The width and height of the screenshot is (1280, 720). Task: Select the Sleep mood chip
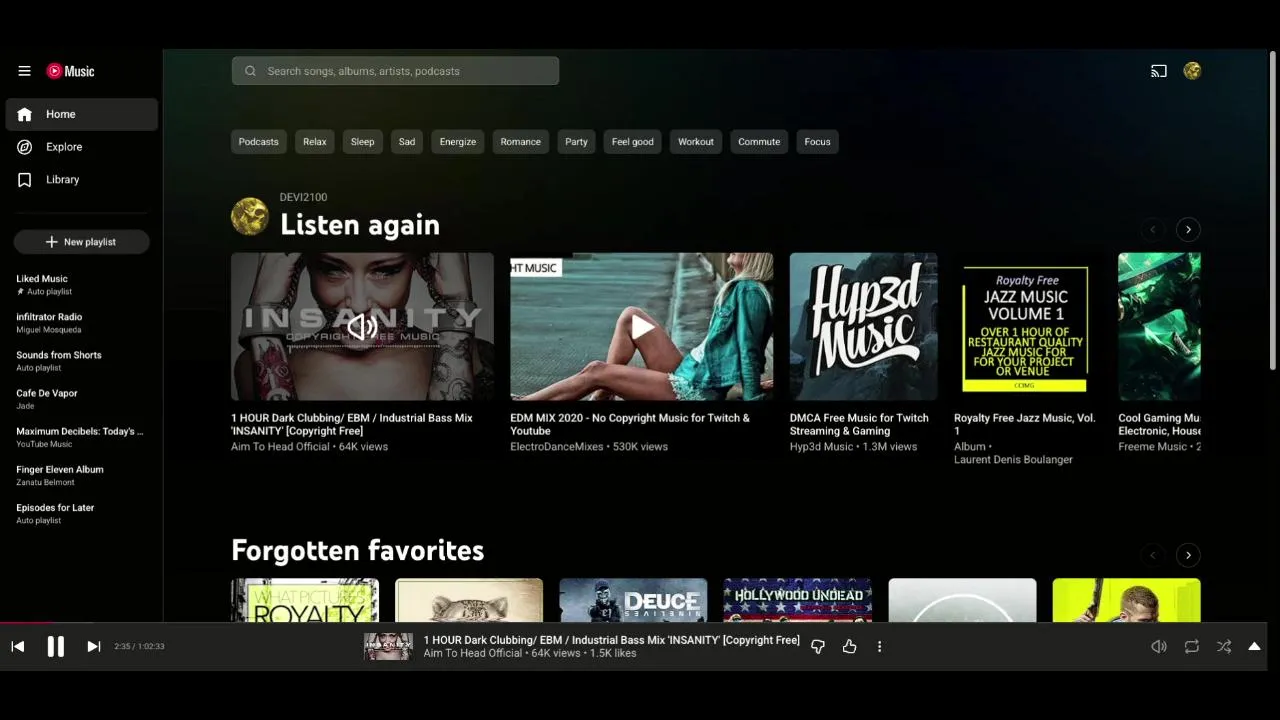362,142
